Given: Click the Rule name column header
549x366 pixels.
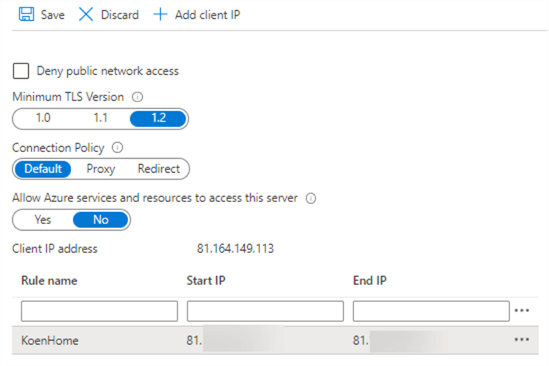Looking at the screenshot, I should click(x=49, y=281).
